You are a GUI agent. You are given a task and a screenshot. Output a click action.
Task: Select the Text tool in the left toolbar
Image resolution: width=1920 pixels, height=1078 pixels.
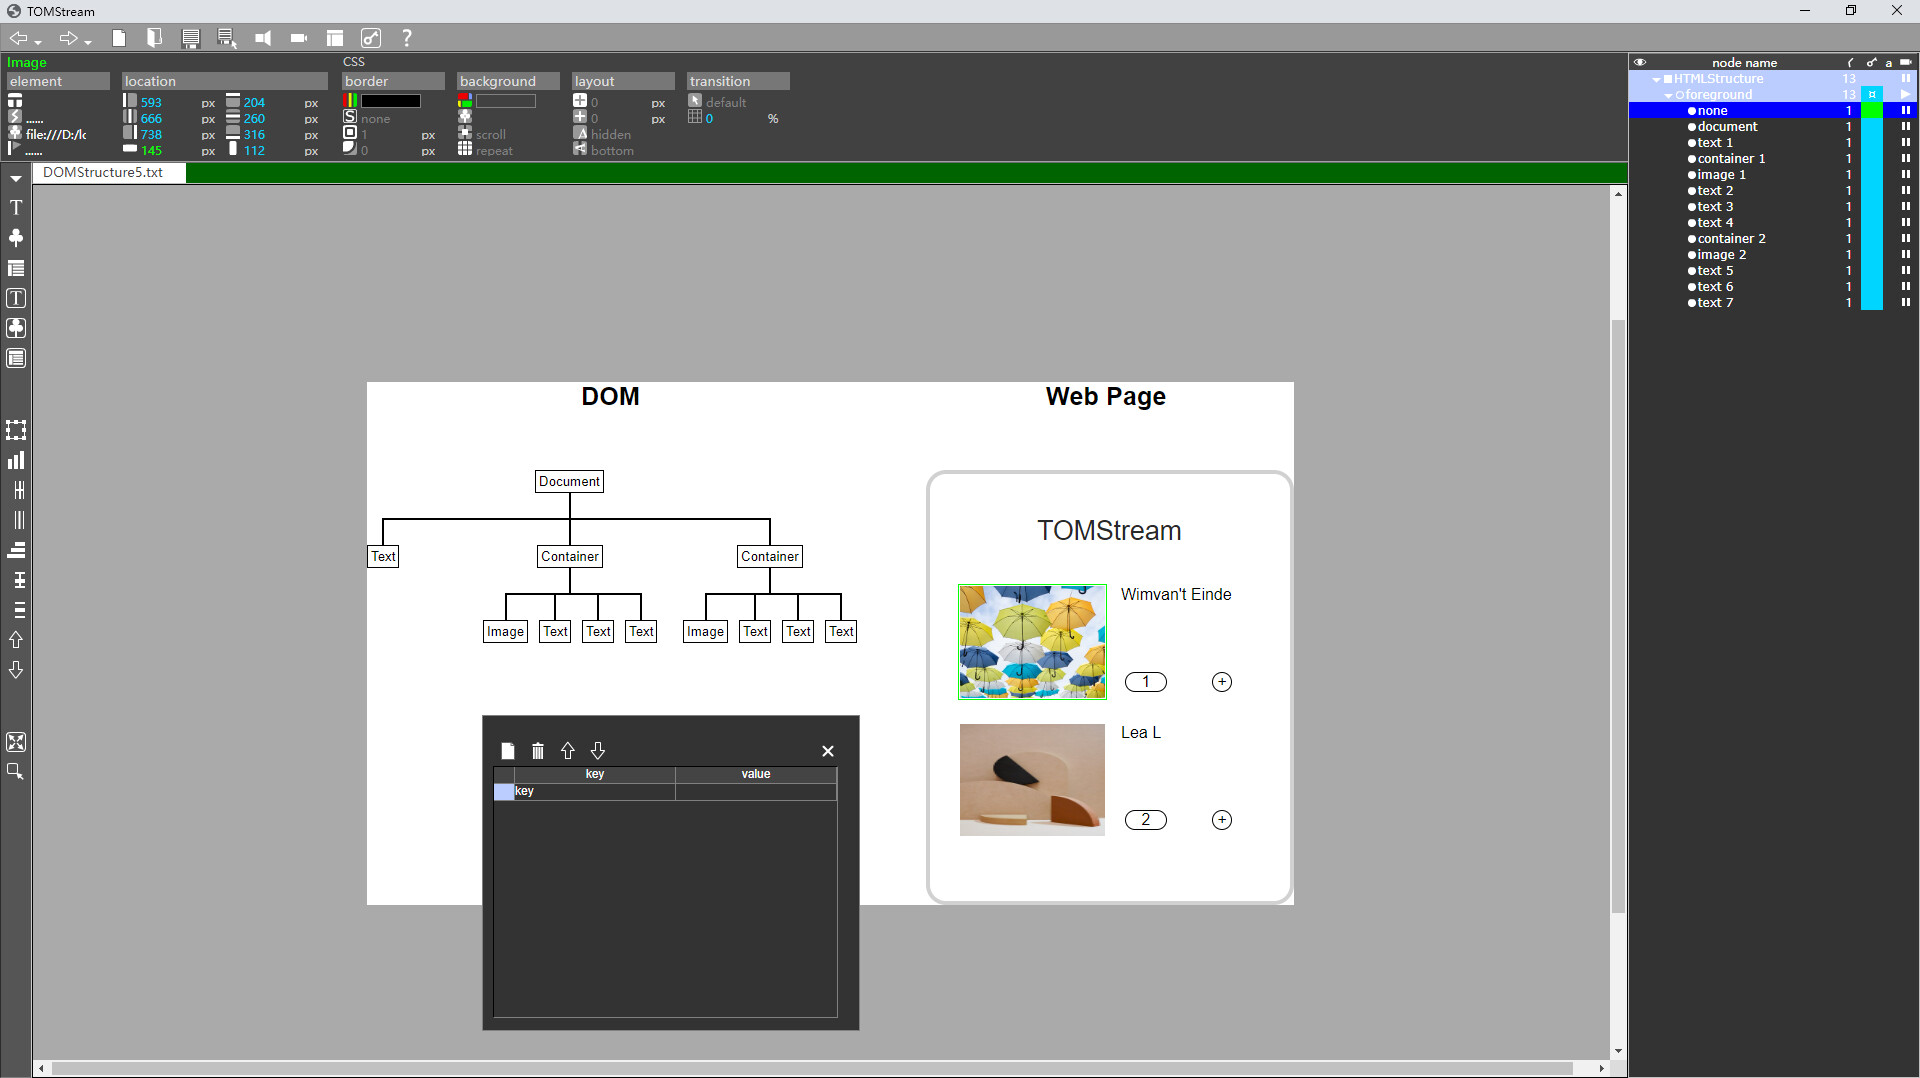16,208
